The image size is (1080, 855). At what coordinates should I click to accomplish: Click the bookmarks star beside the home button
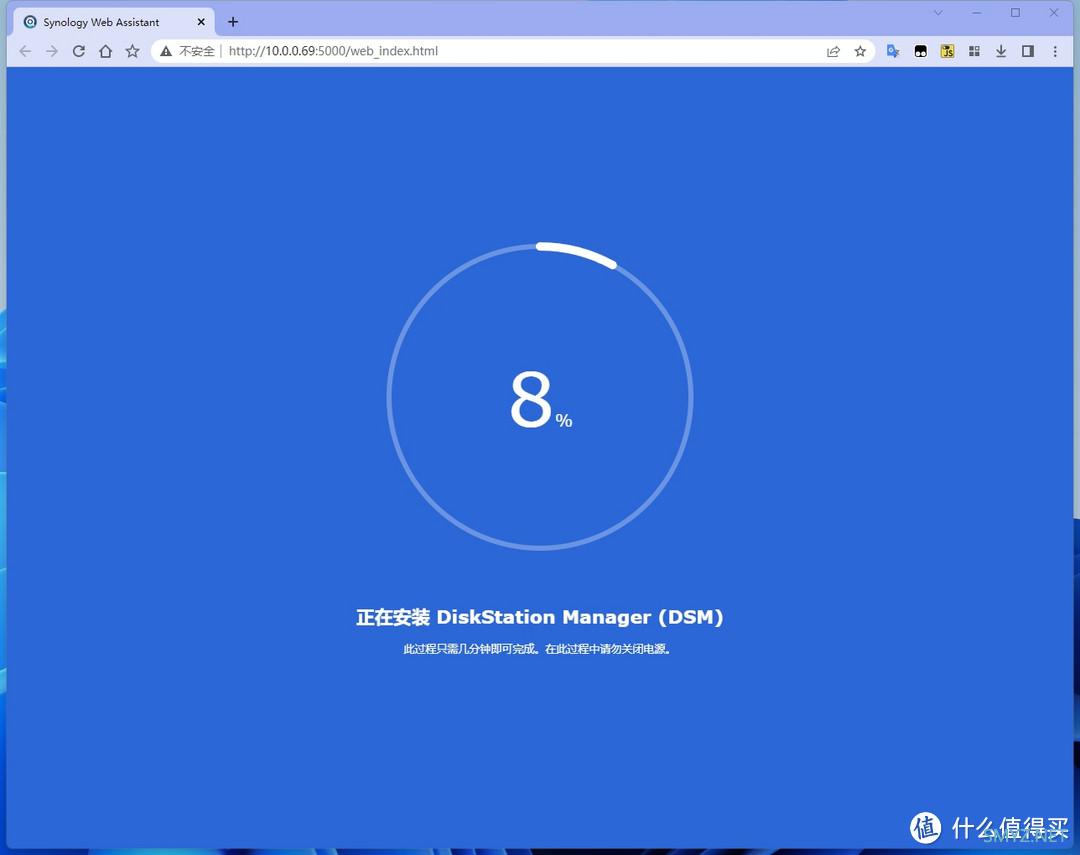(132, 51)
